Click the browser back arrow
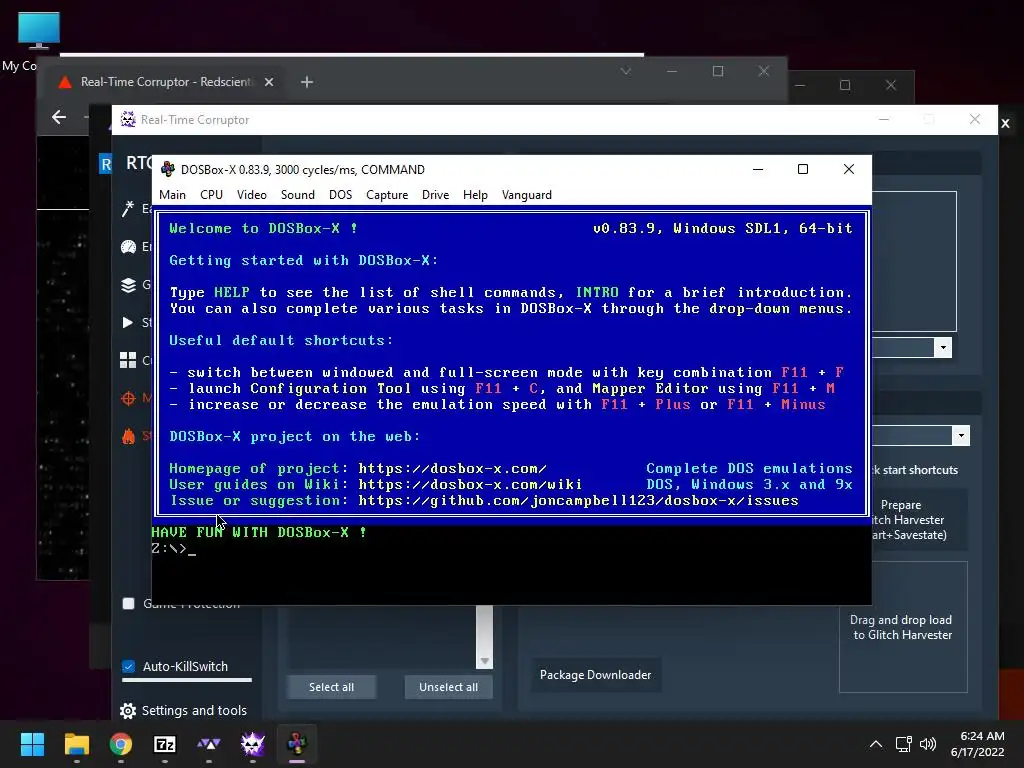This screenshot has height=768, width=1024. tap(59, 117)
